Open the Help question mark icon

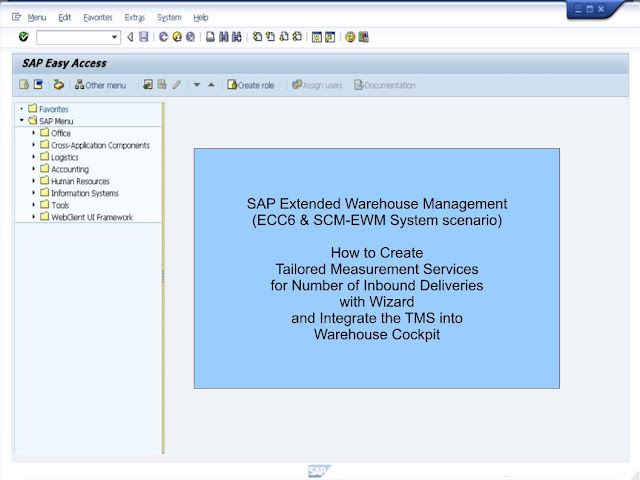click(x=350, y=37)
